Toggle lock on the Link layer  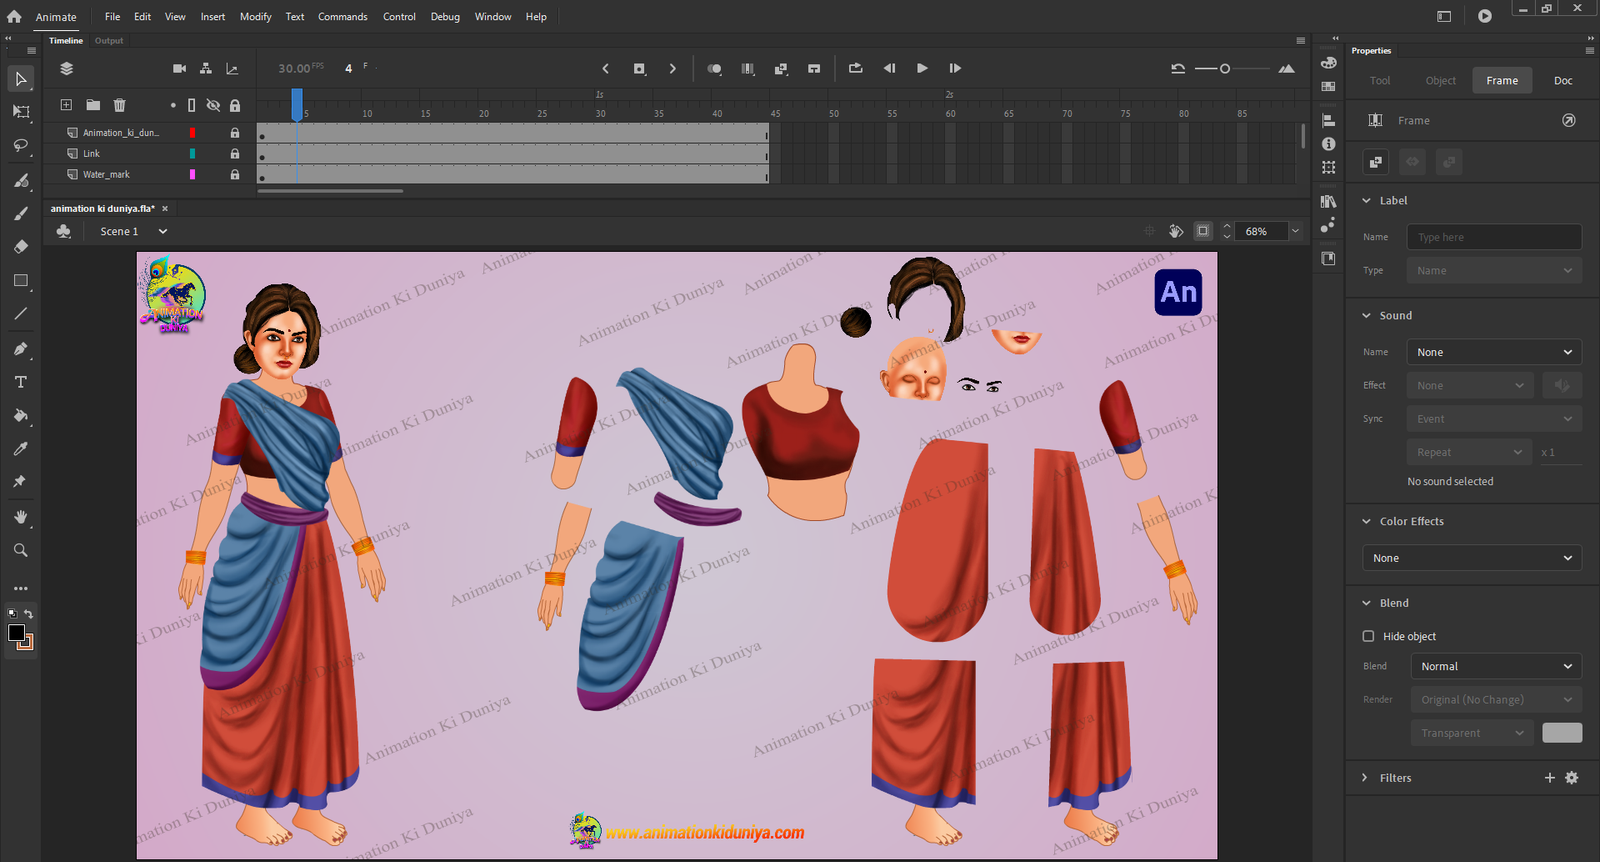(235, 154)
